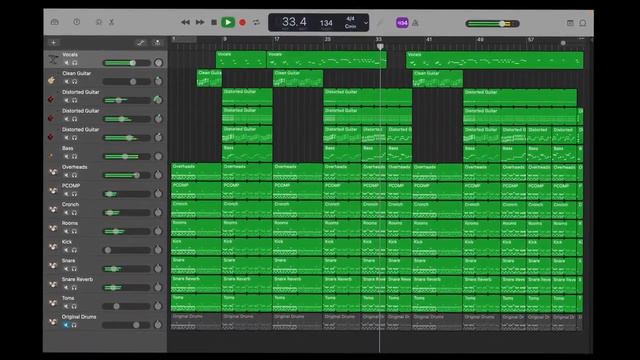Start recording with the red Record button
The image size is (640, 360).
pyautogui.click(x=242, y=22)
